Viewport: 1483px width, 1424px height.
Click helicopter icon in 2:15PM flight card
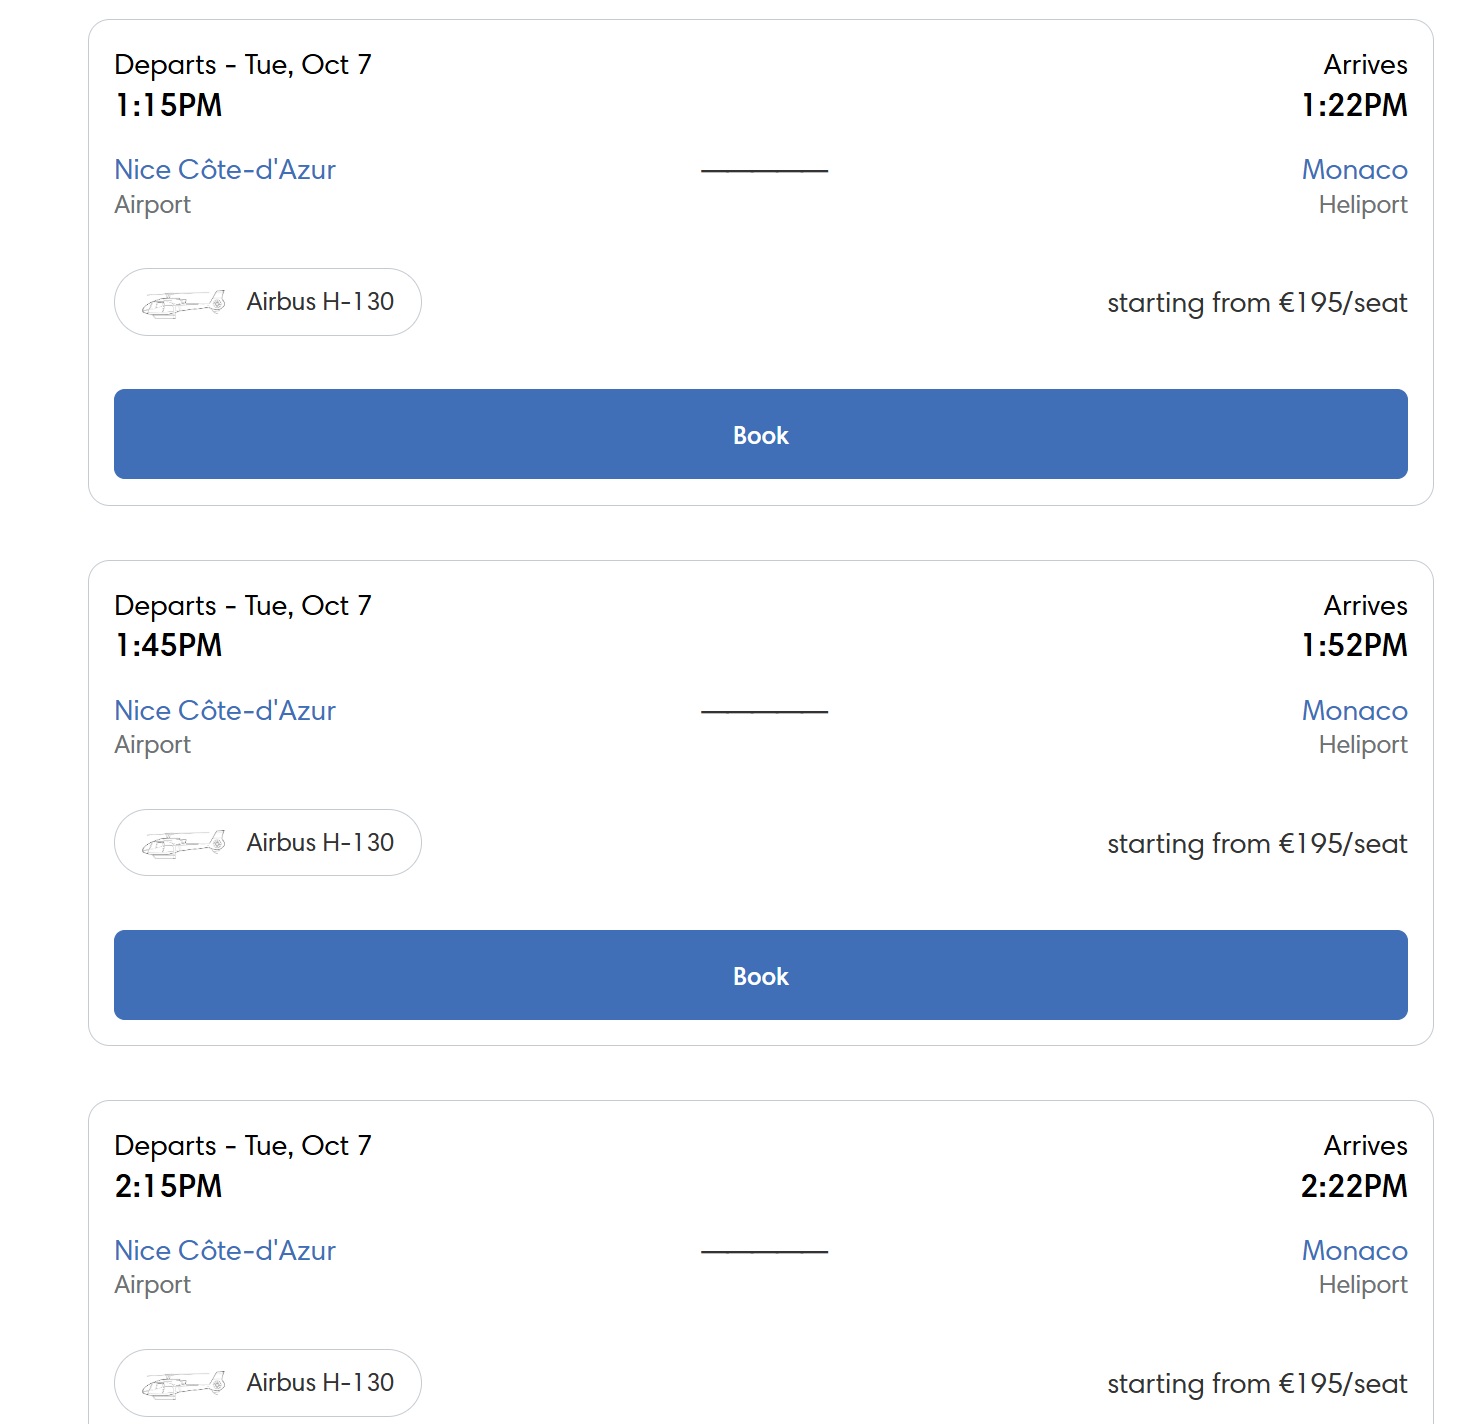pyautogui.click(x=183, y=1384)
